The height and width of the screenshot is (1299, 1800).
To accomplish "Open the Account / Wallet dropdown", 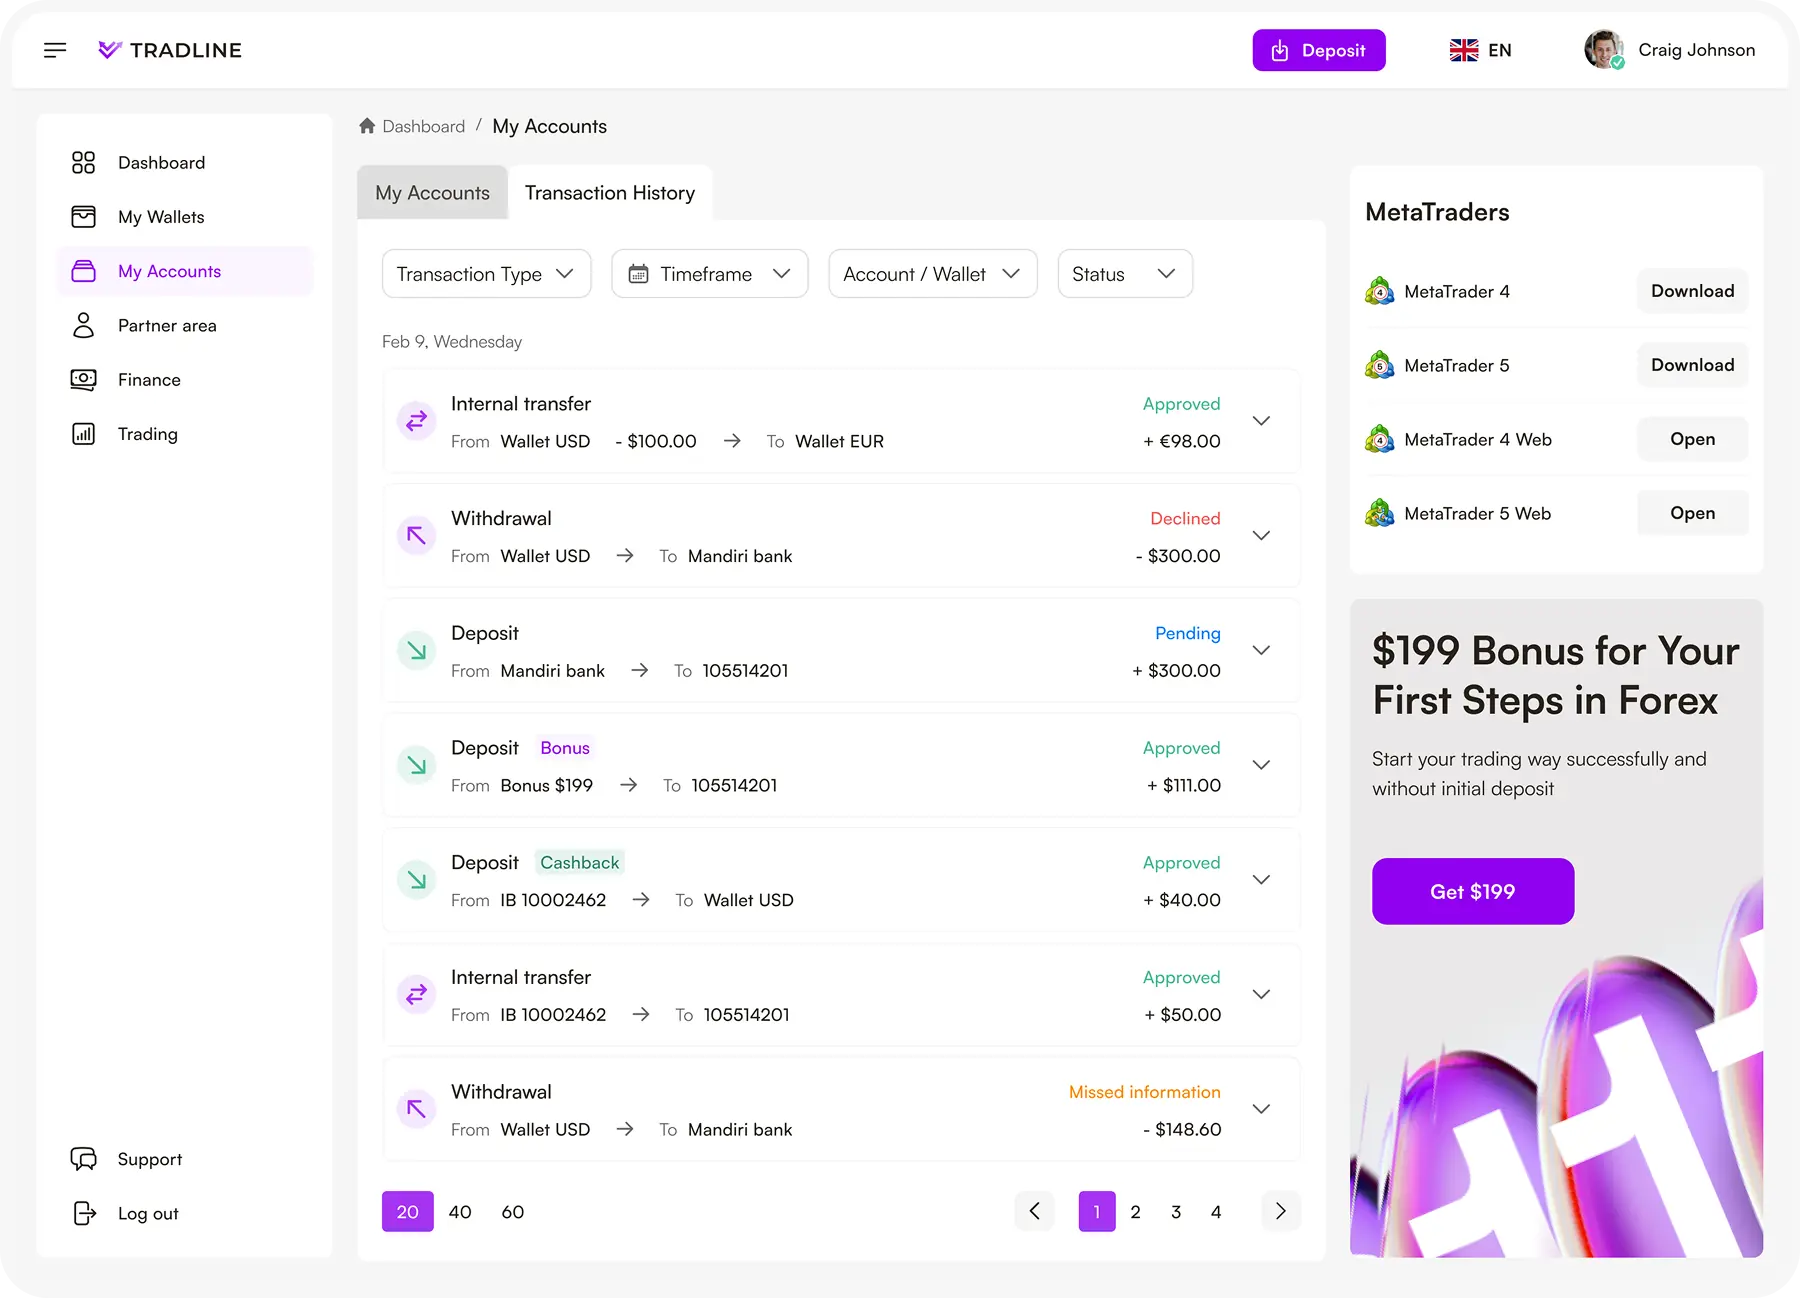I will click(932, 274).
